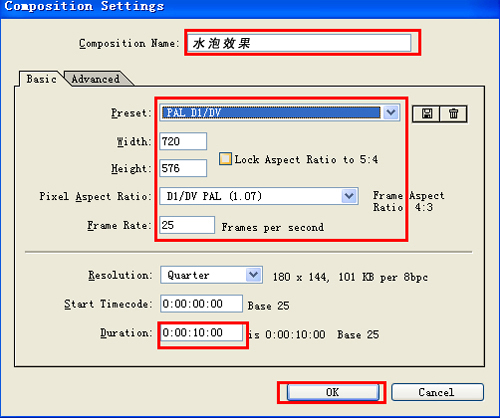The width and height of the screenshot is (500, 418).
Task: Switch to the Advanced tab
Action: pyautogui.click(x=96, y=79)
